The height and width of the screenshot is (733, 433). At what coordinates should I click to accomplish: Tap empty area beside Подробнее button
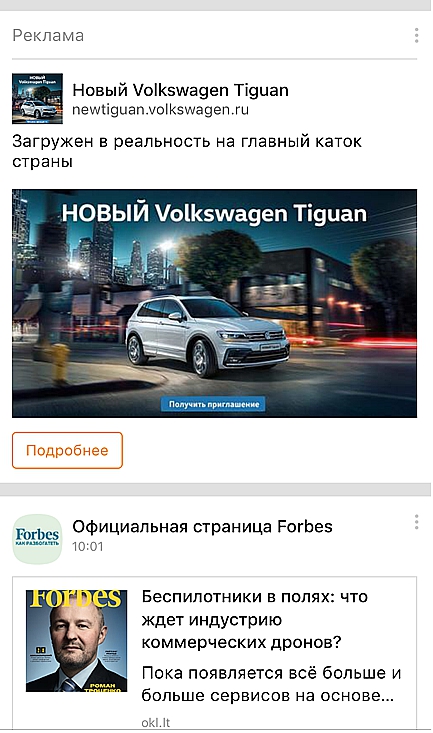[x=271, y=450]
